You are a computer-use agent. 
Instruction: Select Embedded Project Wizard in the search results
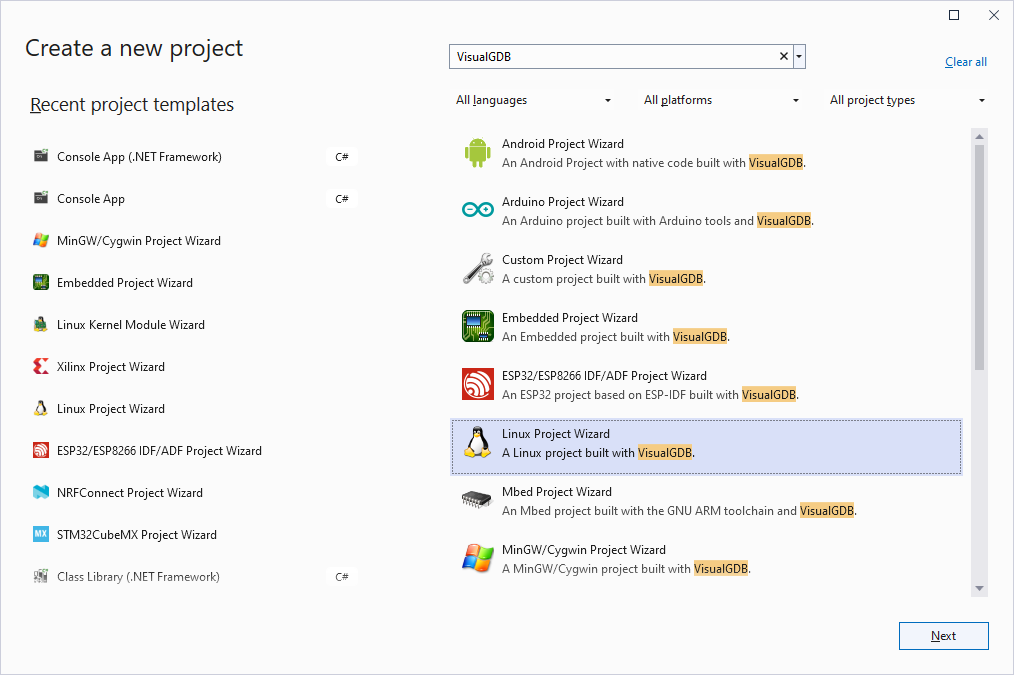click(706, 327)
